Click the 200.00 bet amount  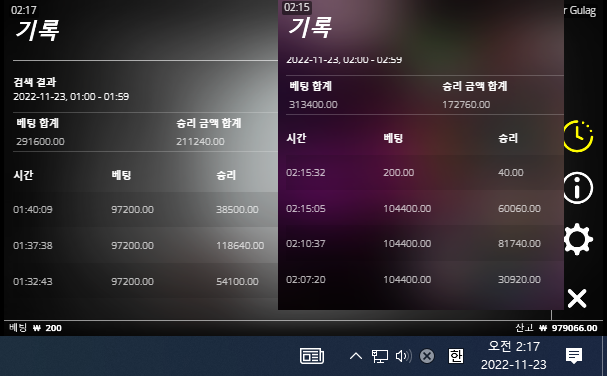click(x=398, y=172)
